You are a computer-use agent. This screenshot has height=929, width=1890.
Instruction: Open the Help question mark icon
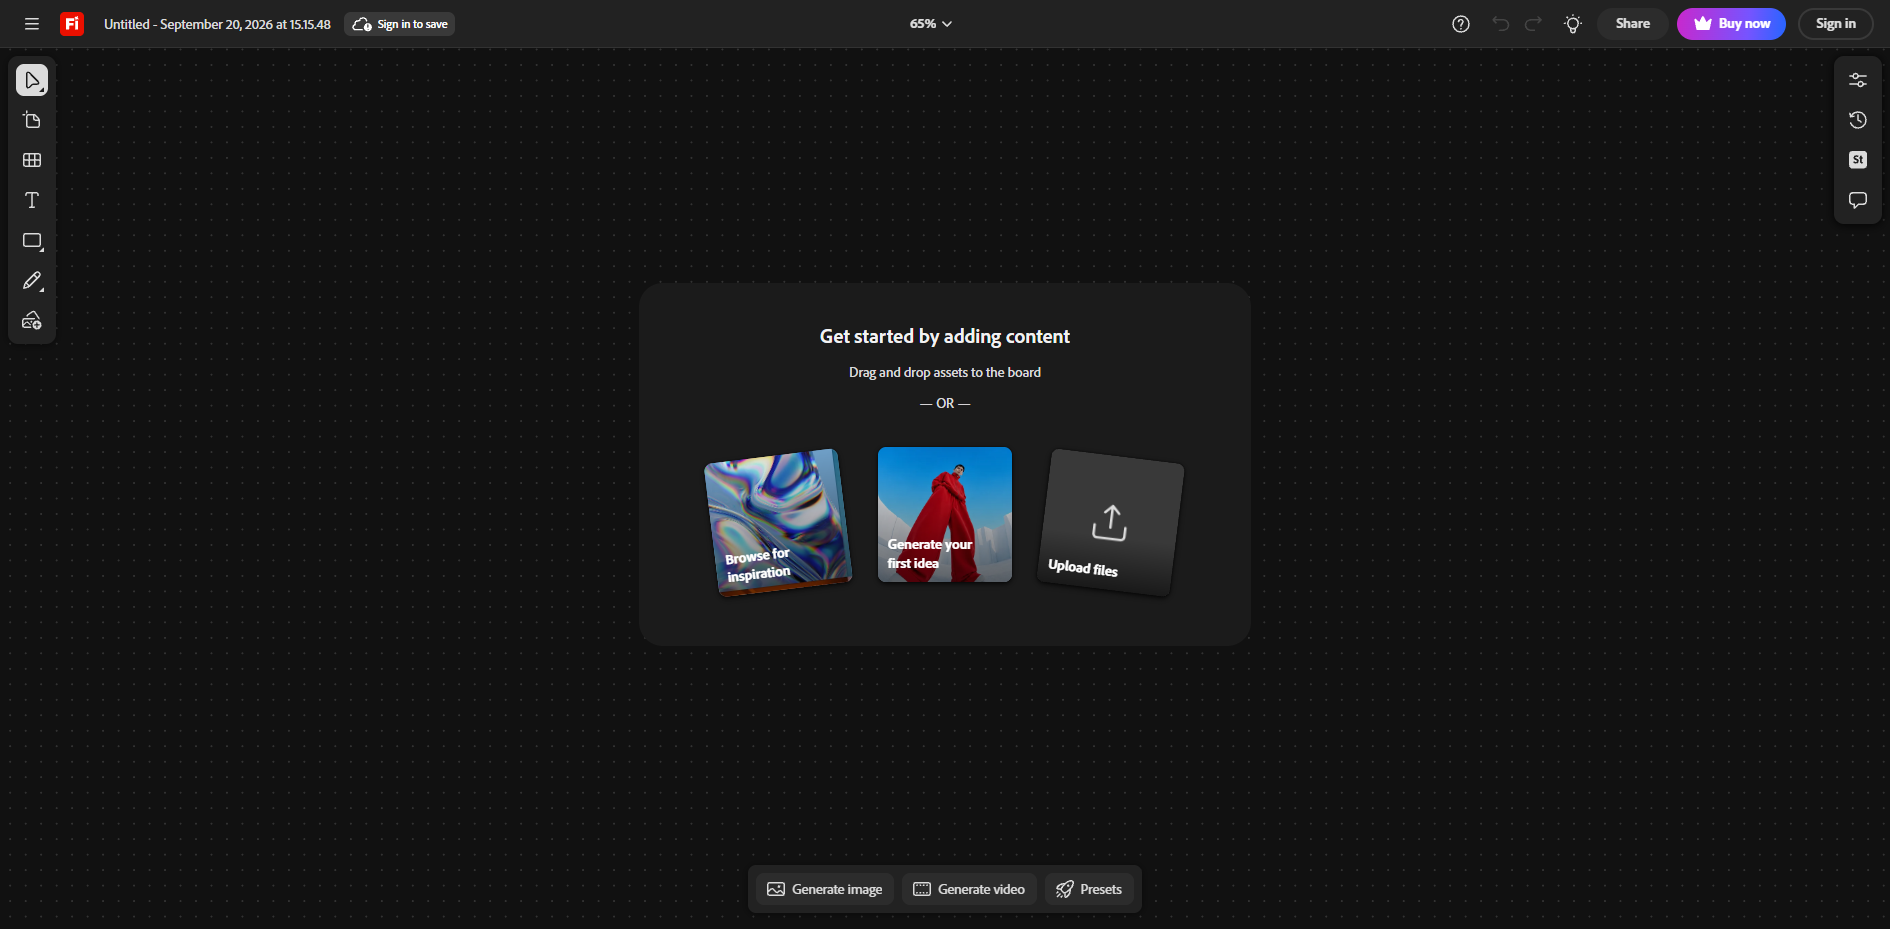(1461, 24)
